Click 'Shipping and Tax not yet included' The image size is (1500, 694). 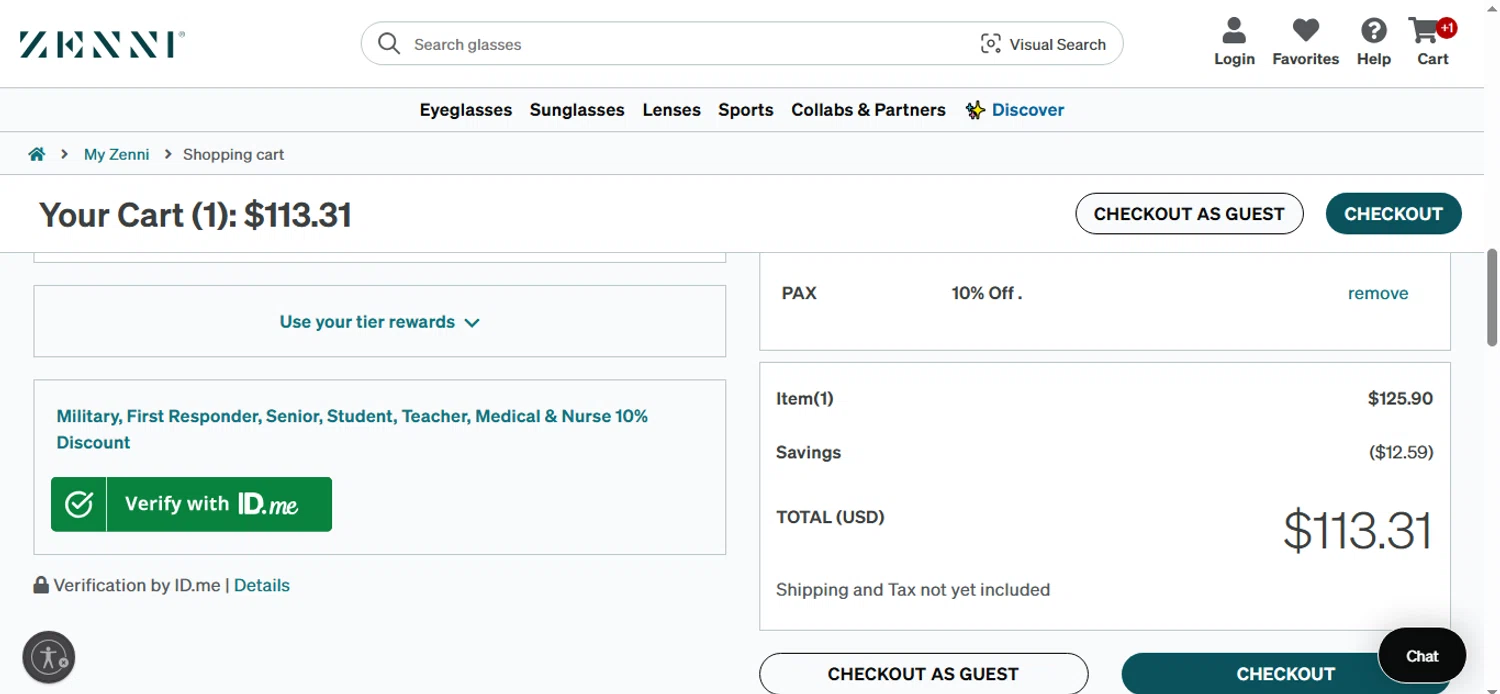(913, 589)
